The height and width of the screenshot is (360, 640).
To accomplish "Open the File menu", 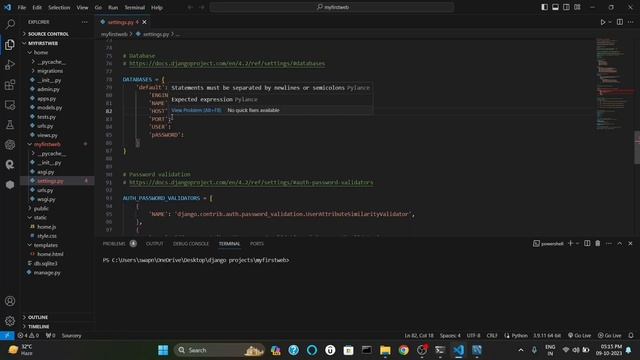I will 22,7.
